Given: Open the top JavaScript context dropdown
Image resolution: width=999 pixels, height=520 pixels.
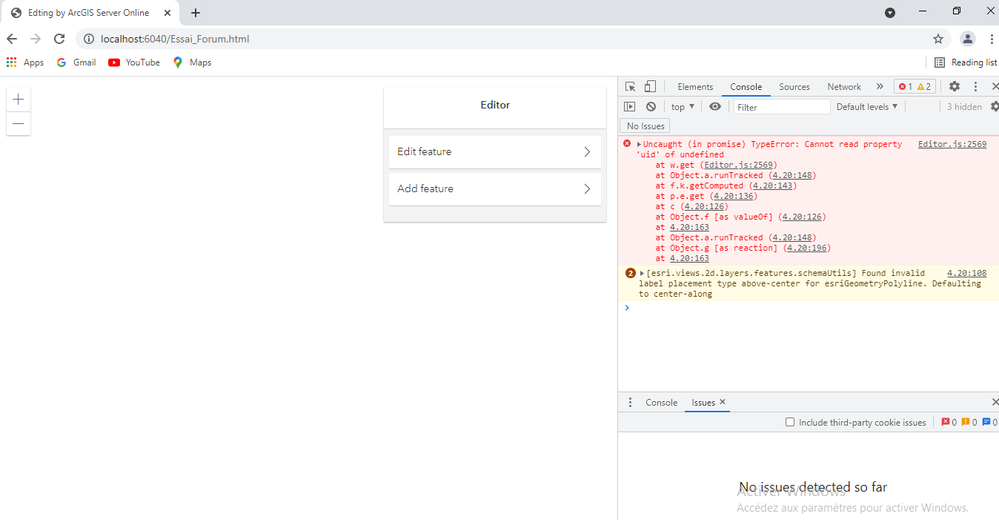Looking at the screenshot, I should coord(683,107).
